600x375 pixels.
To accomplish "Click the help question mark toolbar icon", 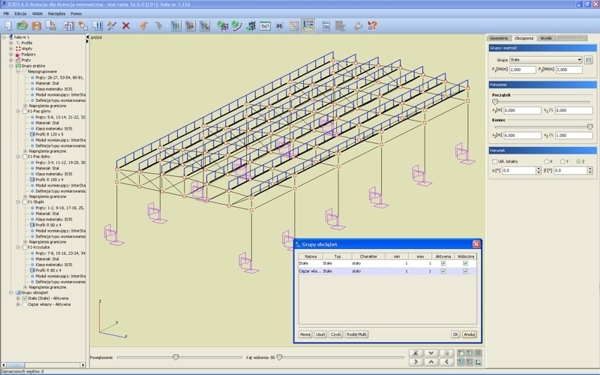I will (372, 26).
